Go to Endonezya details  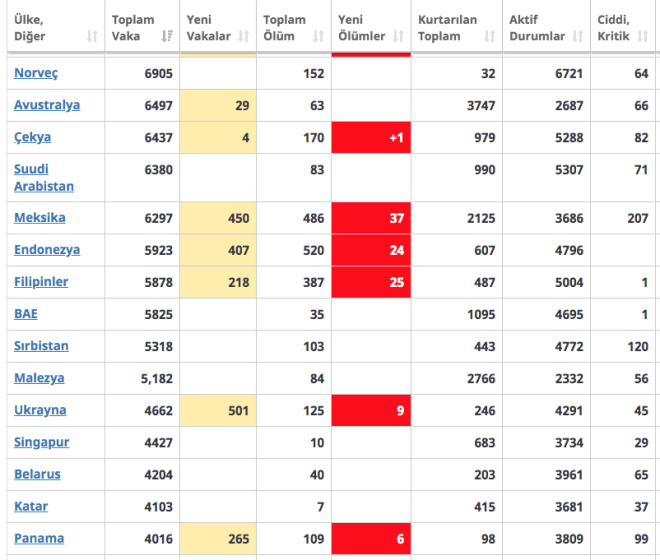[x=47, y=250]
